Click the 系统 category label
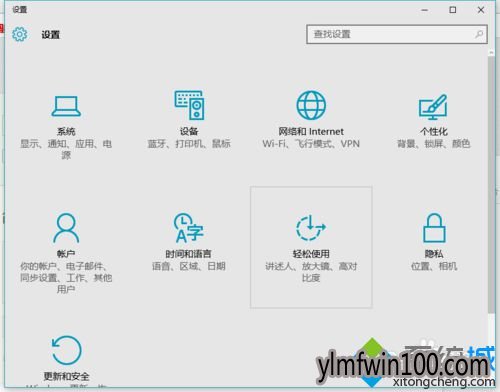 (x=66, y=132)
